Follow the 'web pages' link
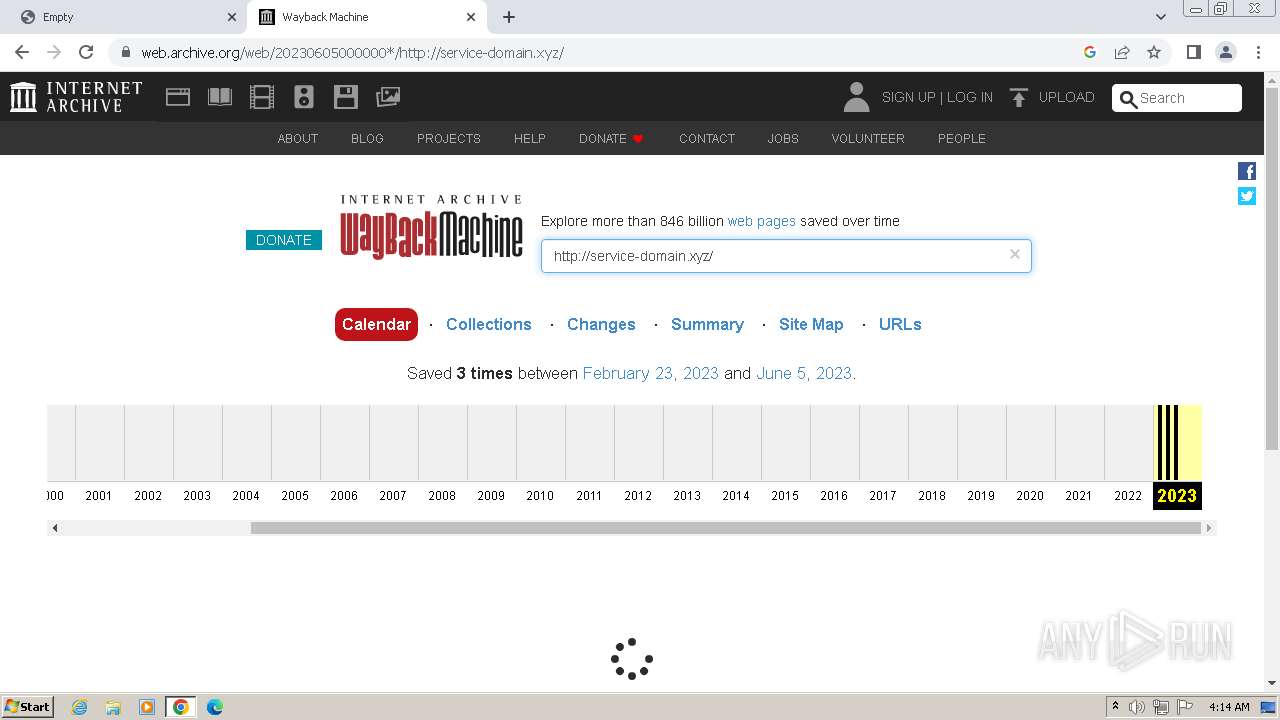Screen dimensions: 1280x720 click(x=762, y=221)
